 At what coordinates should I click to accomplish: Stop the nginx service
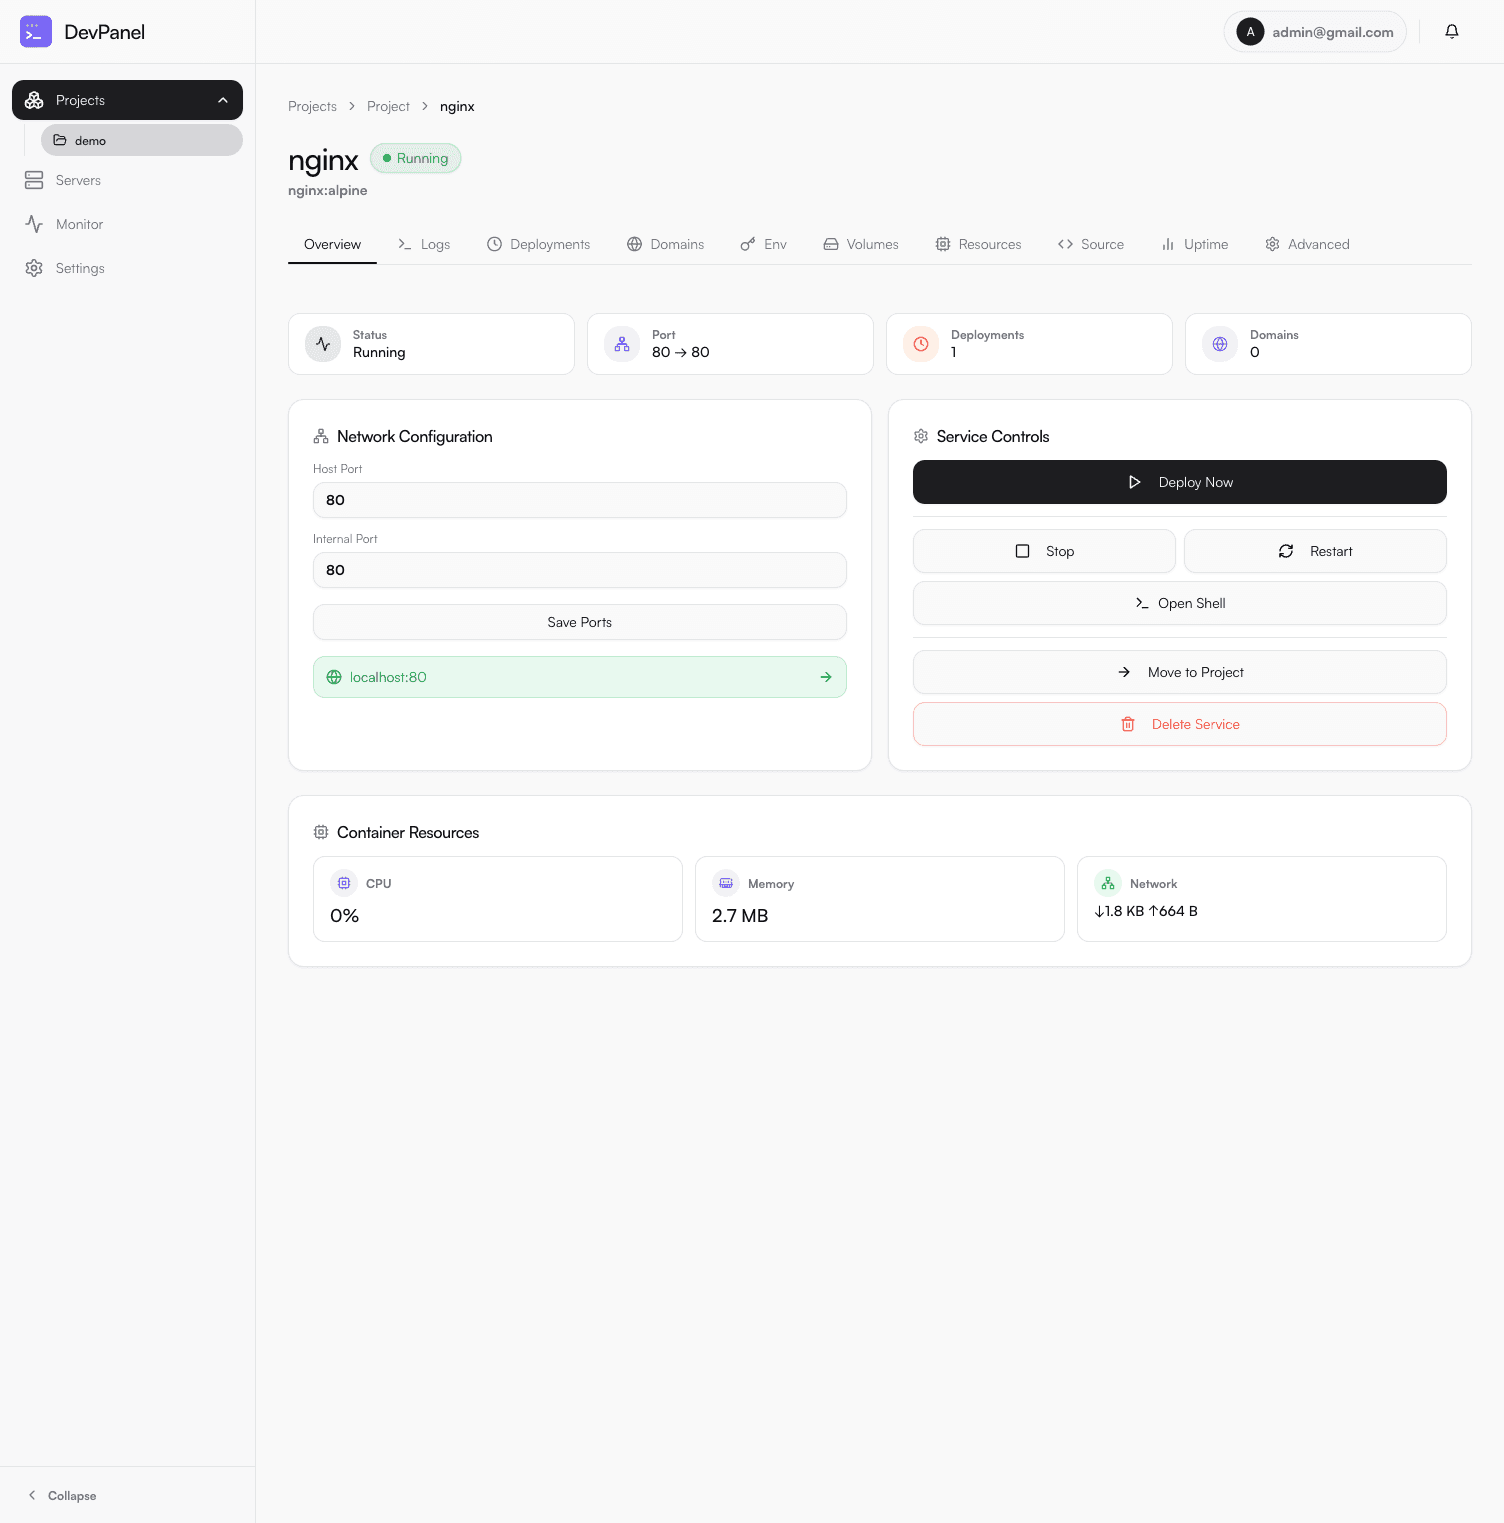1043,550
